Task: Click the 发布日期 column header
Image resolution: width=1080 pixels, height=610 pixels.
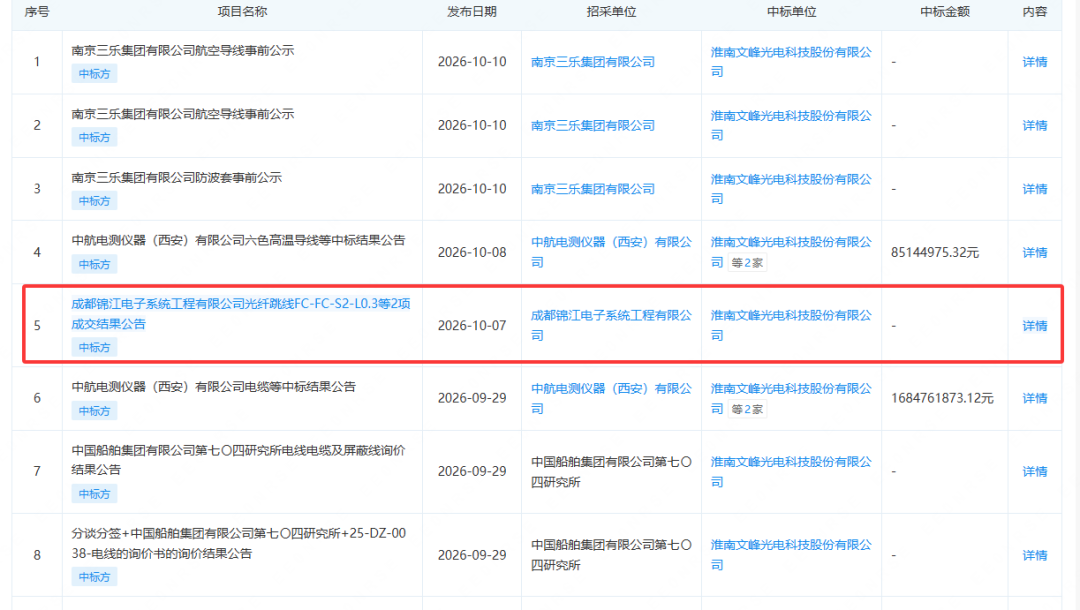Action: click(x=472, y=12)
